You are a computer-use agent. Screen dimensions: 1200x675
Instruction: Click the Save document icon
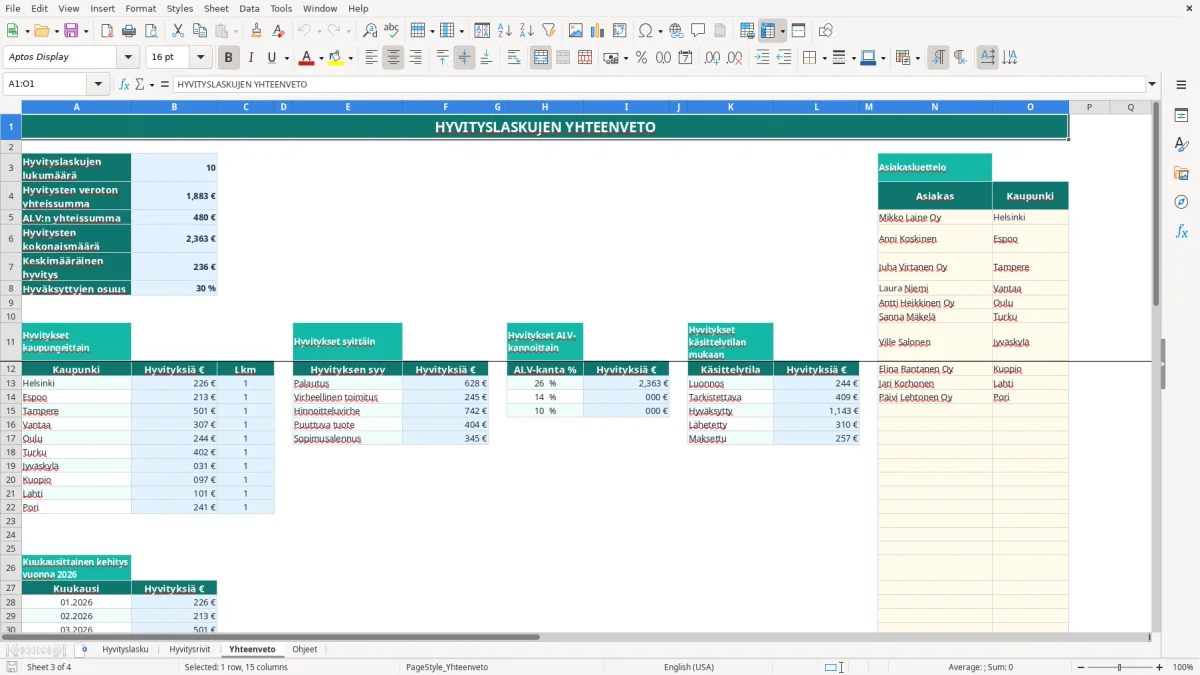[71, 31]
